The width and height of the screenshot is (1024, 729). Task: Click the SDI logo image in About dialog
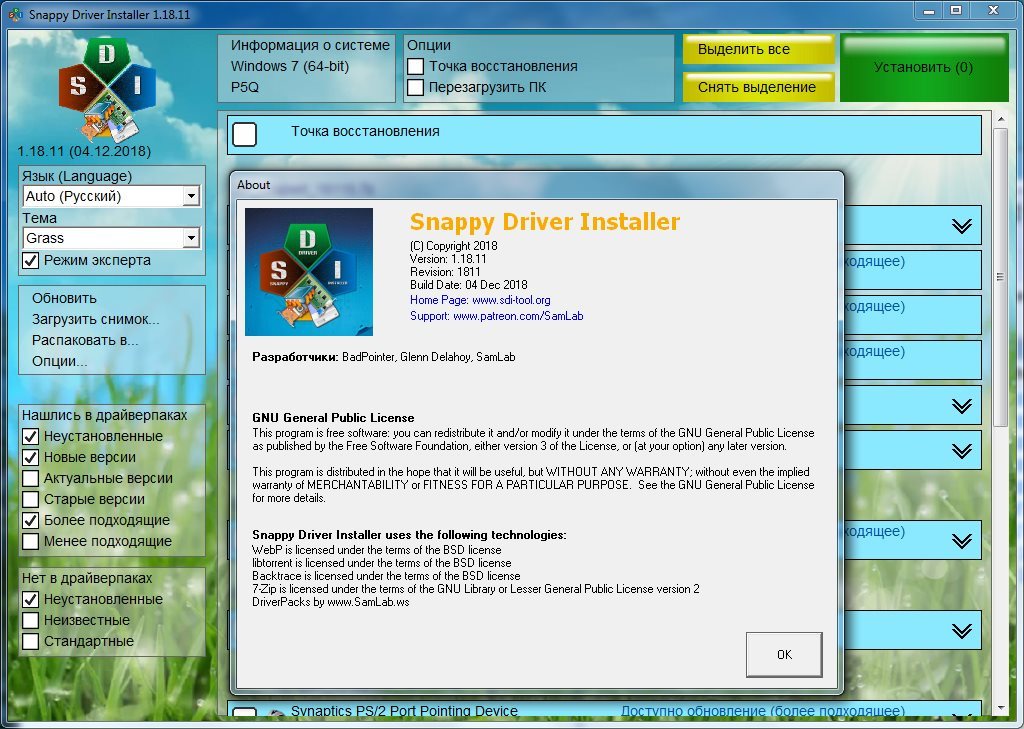309,272
